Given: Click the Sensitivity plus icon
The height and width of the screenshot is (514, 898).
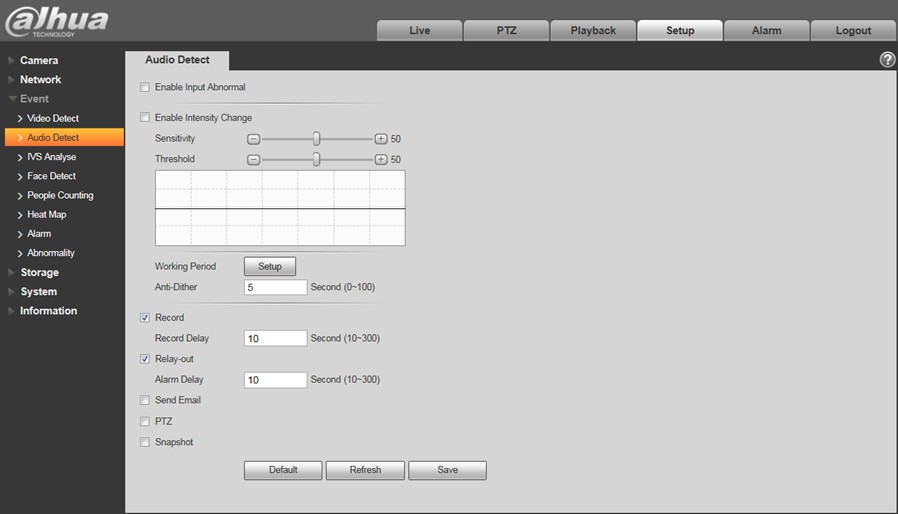Looking at the screenshot, I should (381, 139).
